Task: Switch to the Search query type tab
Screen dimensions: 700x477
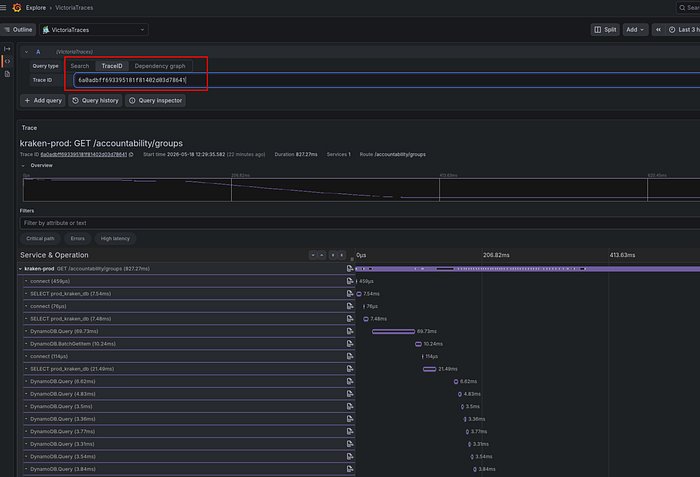Action: tap(80, 66)
